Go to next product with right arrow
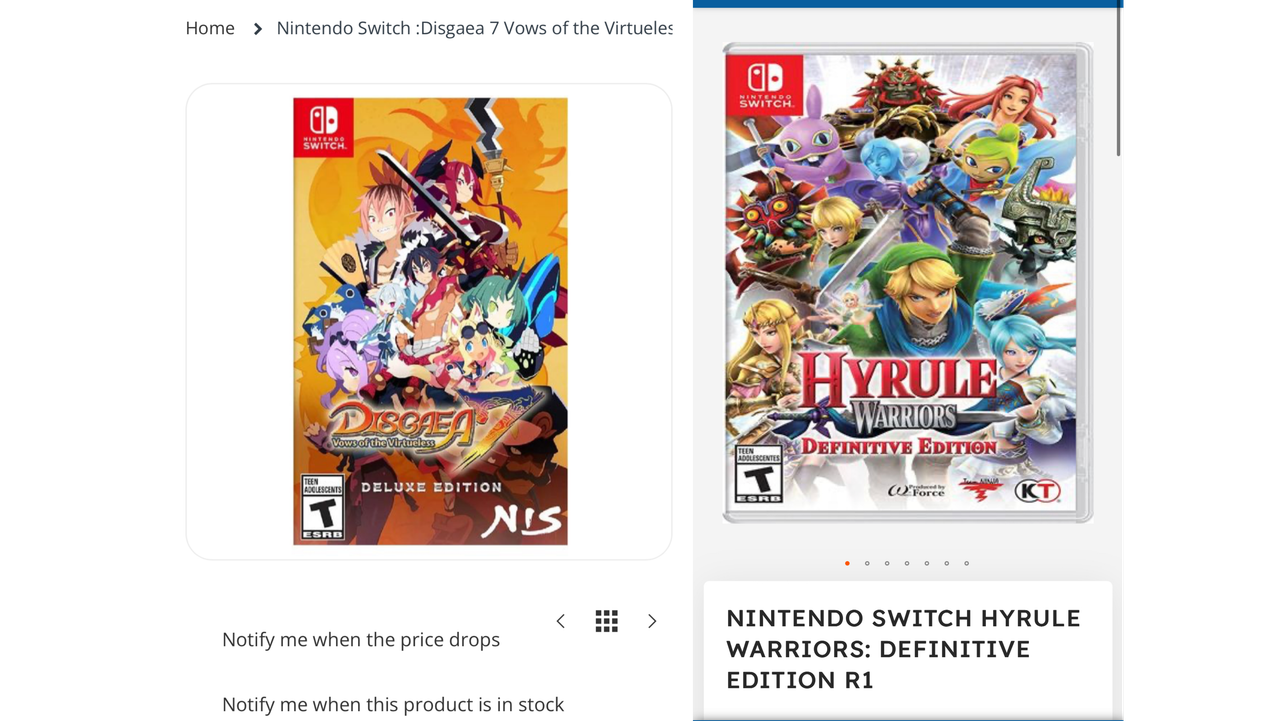 tap(652, 621)
